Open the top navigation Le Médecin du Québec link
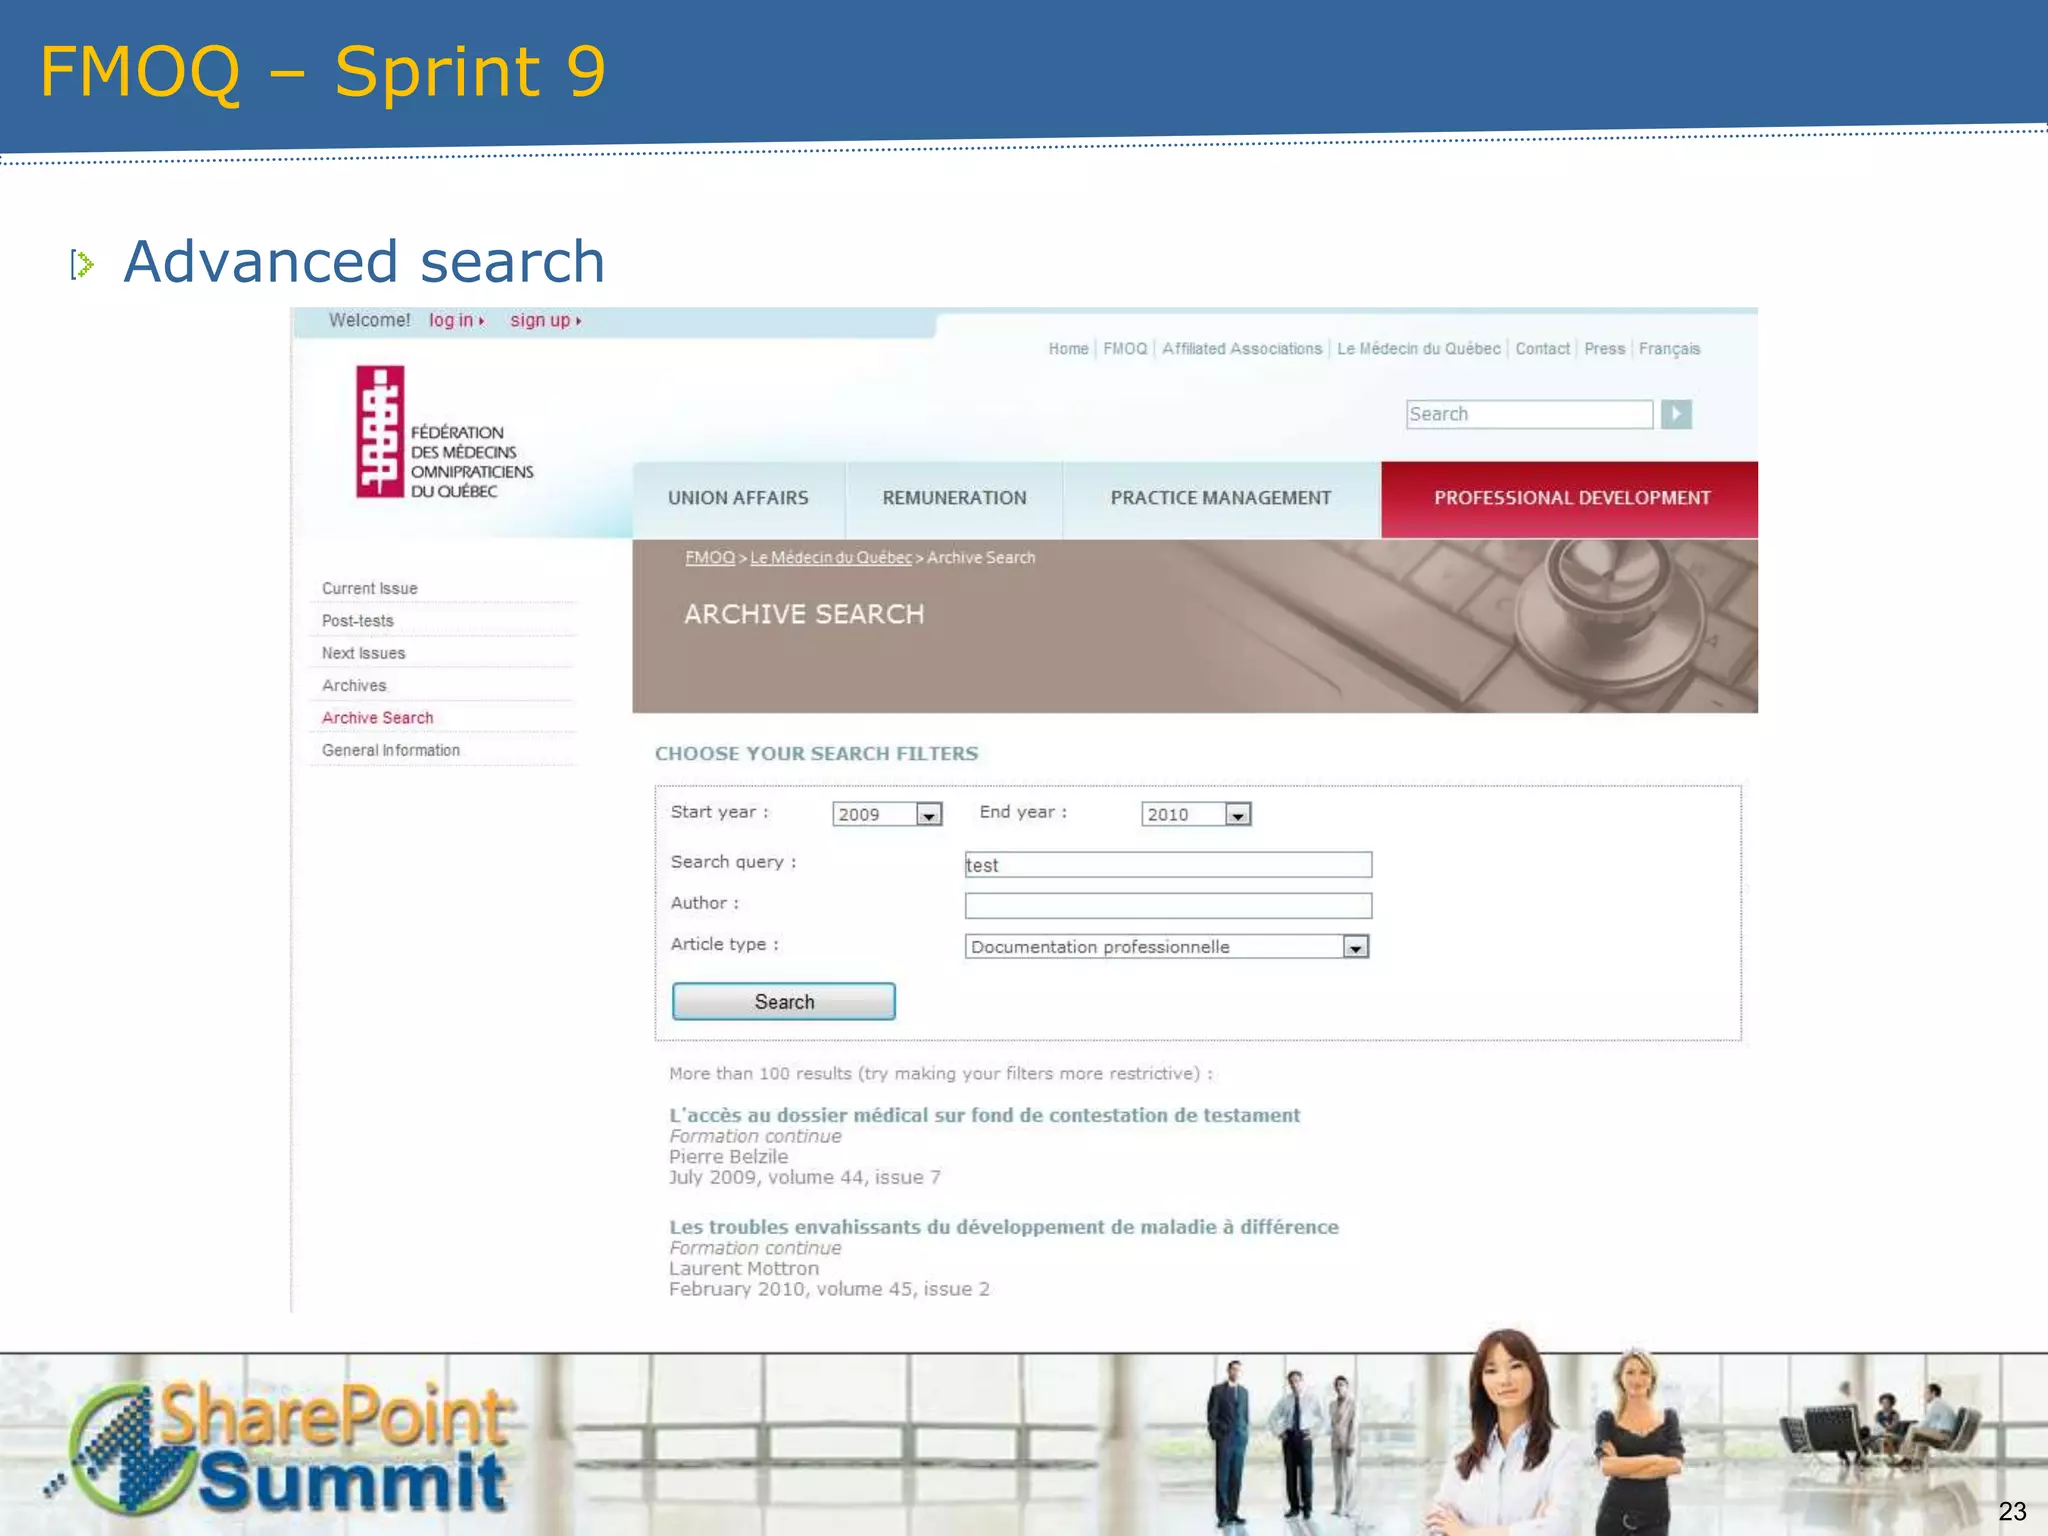 [1419, 349]
